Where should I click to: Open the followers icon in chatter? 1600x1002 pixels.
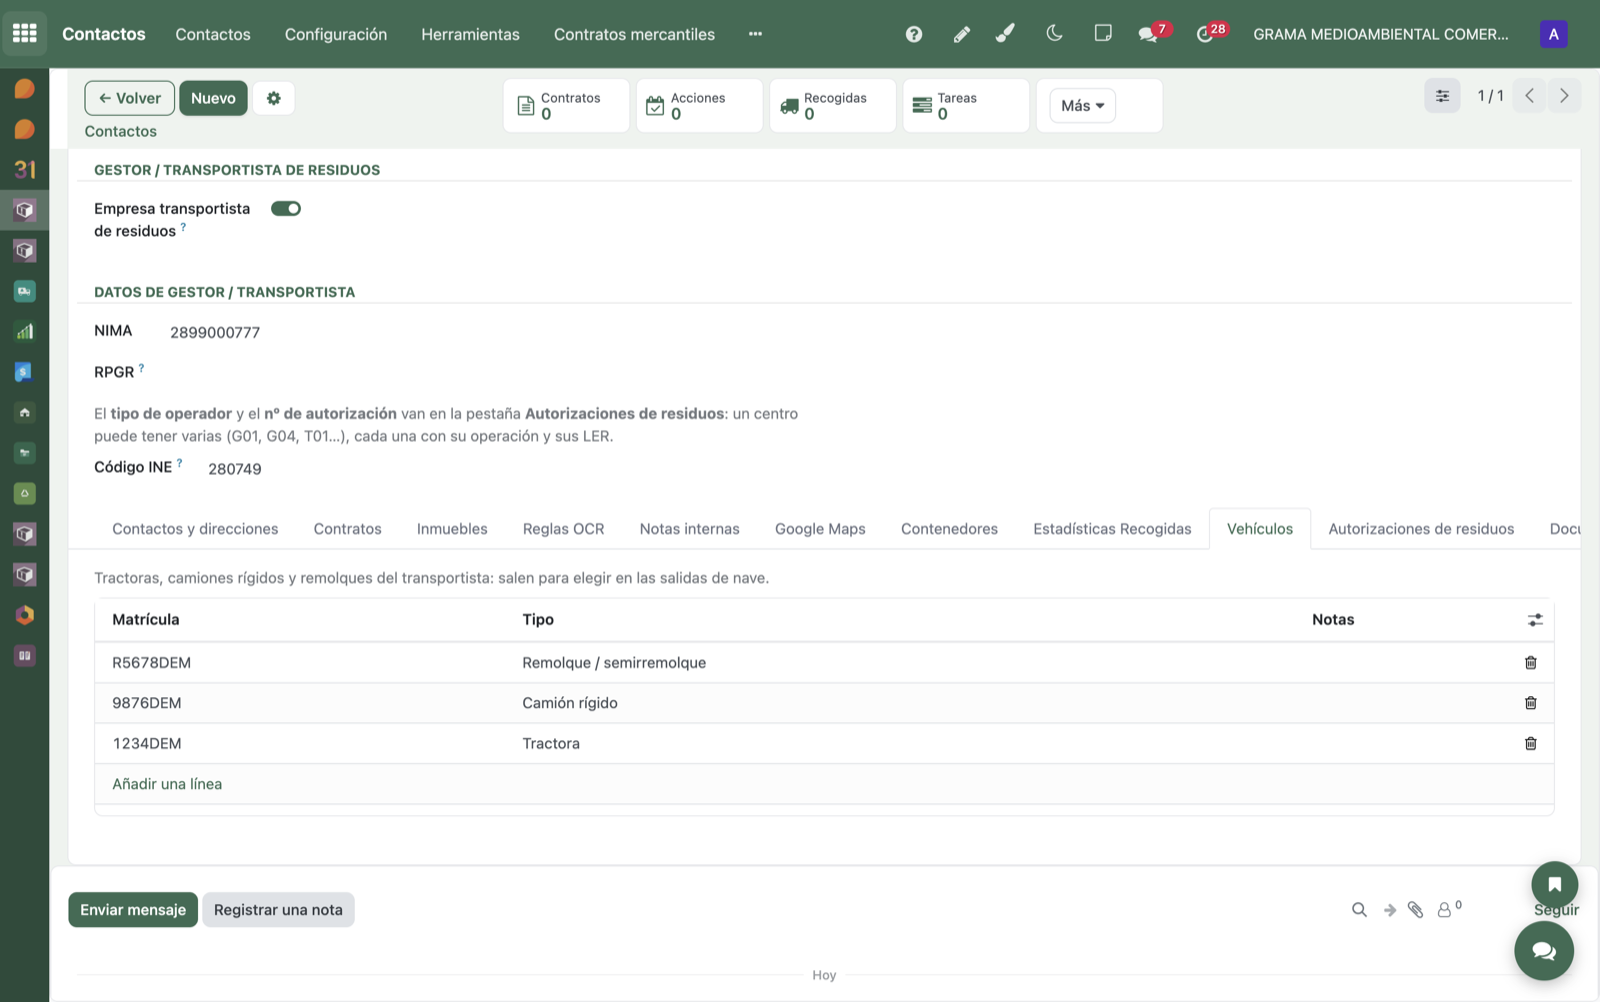1449,908
